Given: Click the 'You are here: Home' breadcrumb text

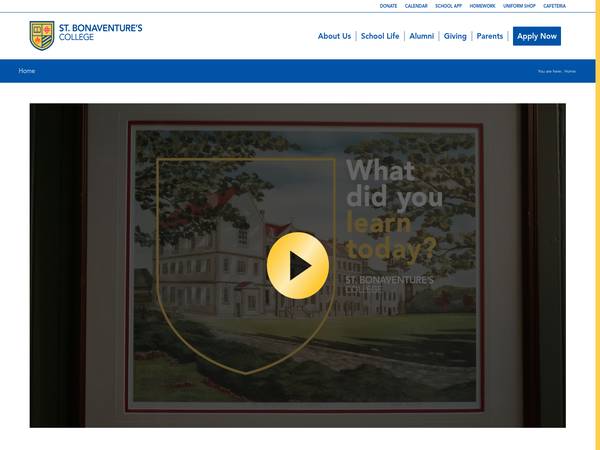Looking at the screenshot, I should coord(556,71).
